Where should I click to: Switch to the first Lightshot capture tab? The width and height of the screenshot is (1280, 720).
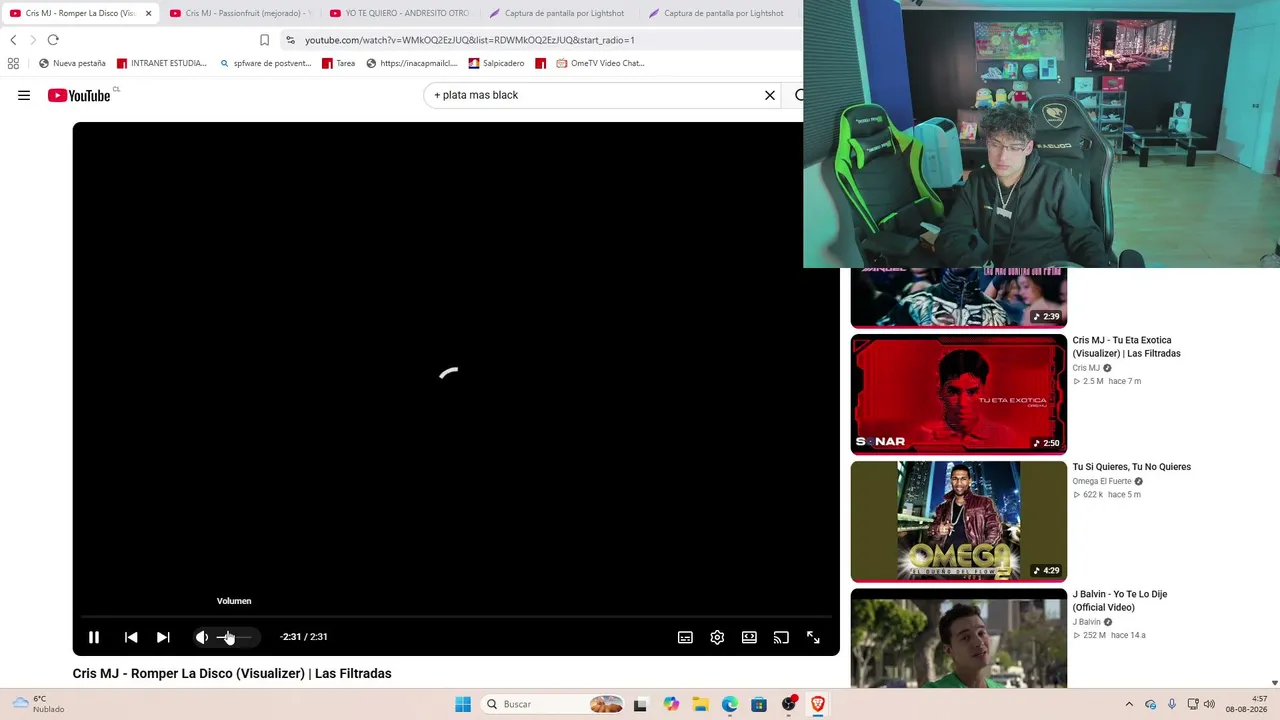558,13
